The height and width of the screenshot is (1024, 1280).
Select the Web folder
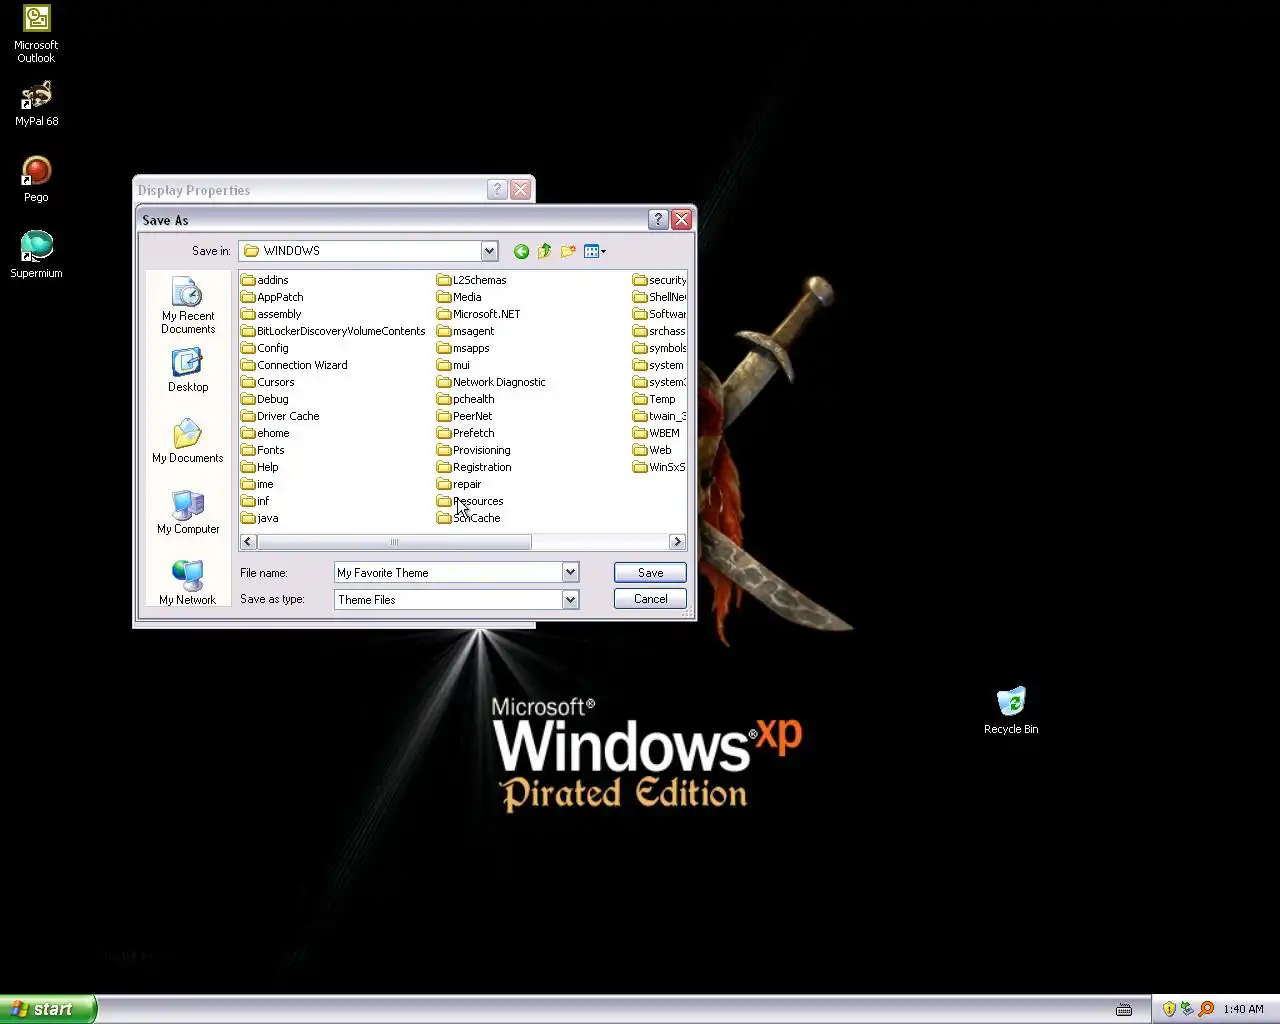[x=653, y=450]
